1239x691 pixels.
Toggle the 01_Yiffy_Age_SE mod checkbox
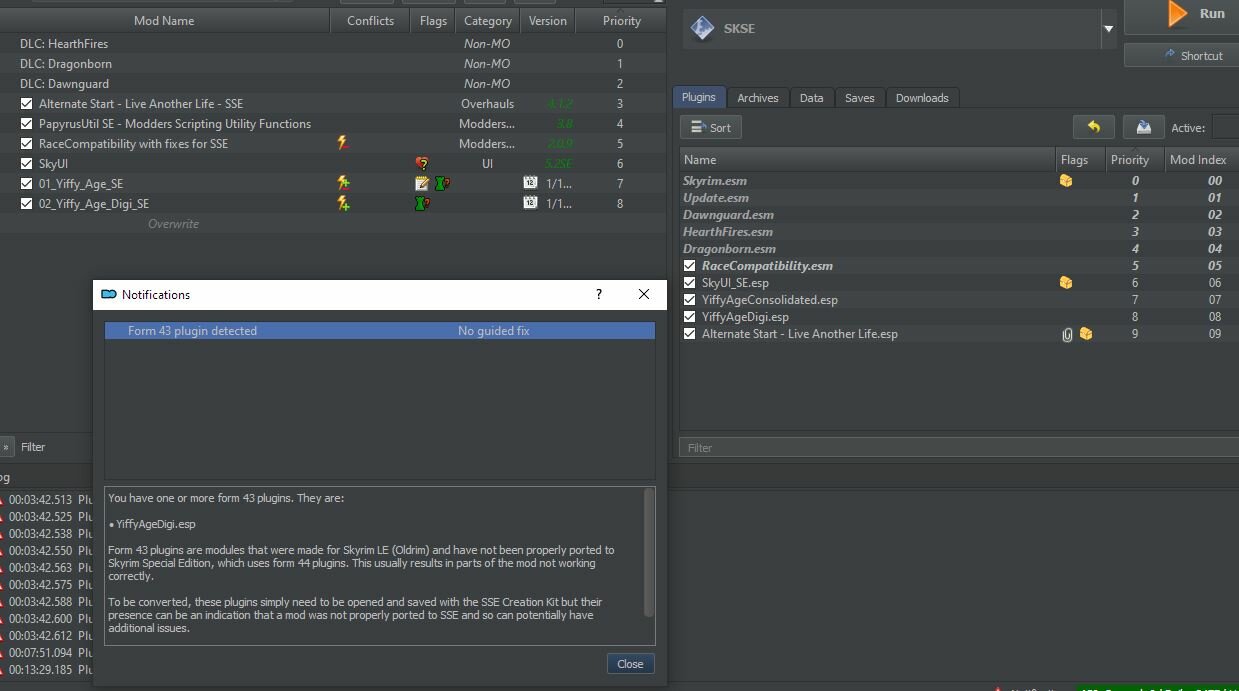[27, 184]
